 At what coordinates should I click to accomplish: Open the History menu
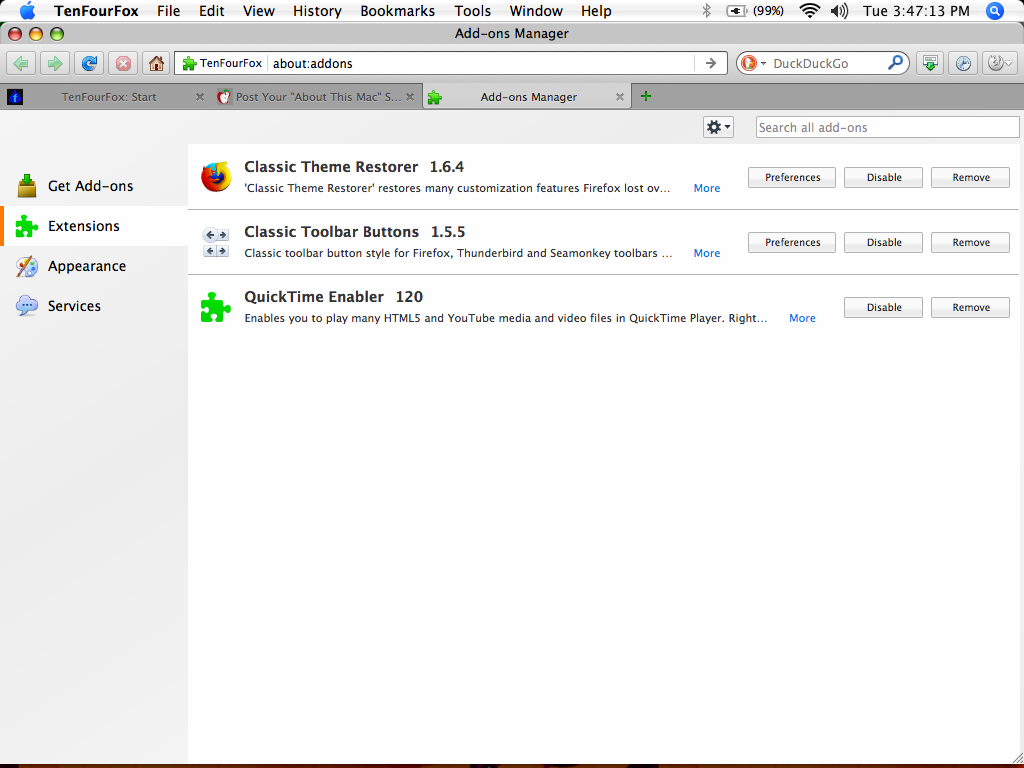click(x=317, y=10)
